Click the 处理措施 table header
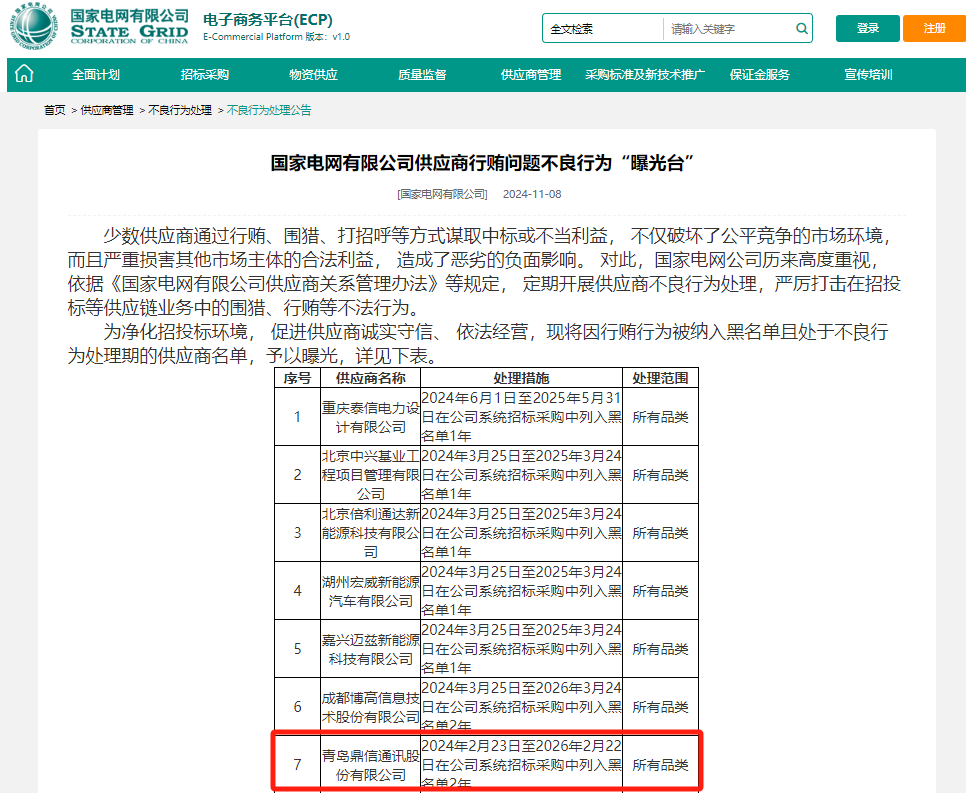 pyautogui.click(x=521, y=378)
